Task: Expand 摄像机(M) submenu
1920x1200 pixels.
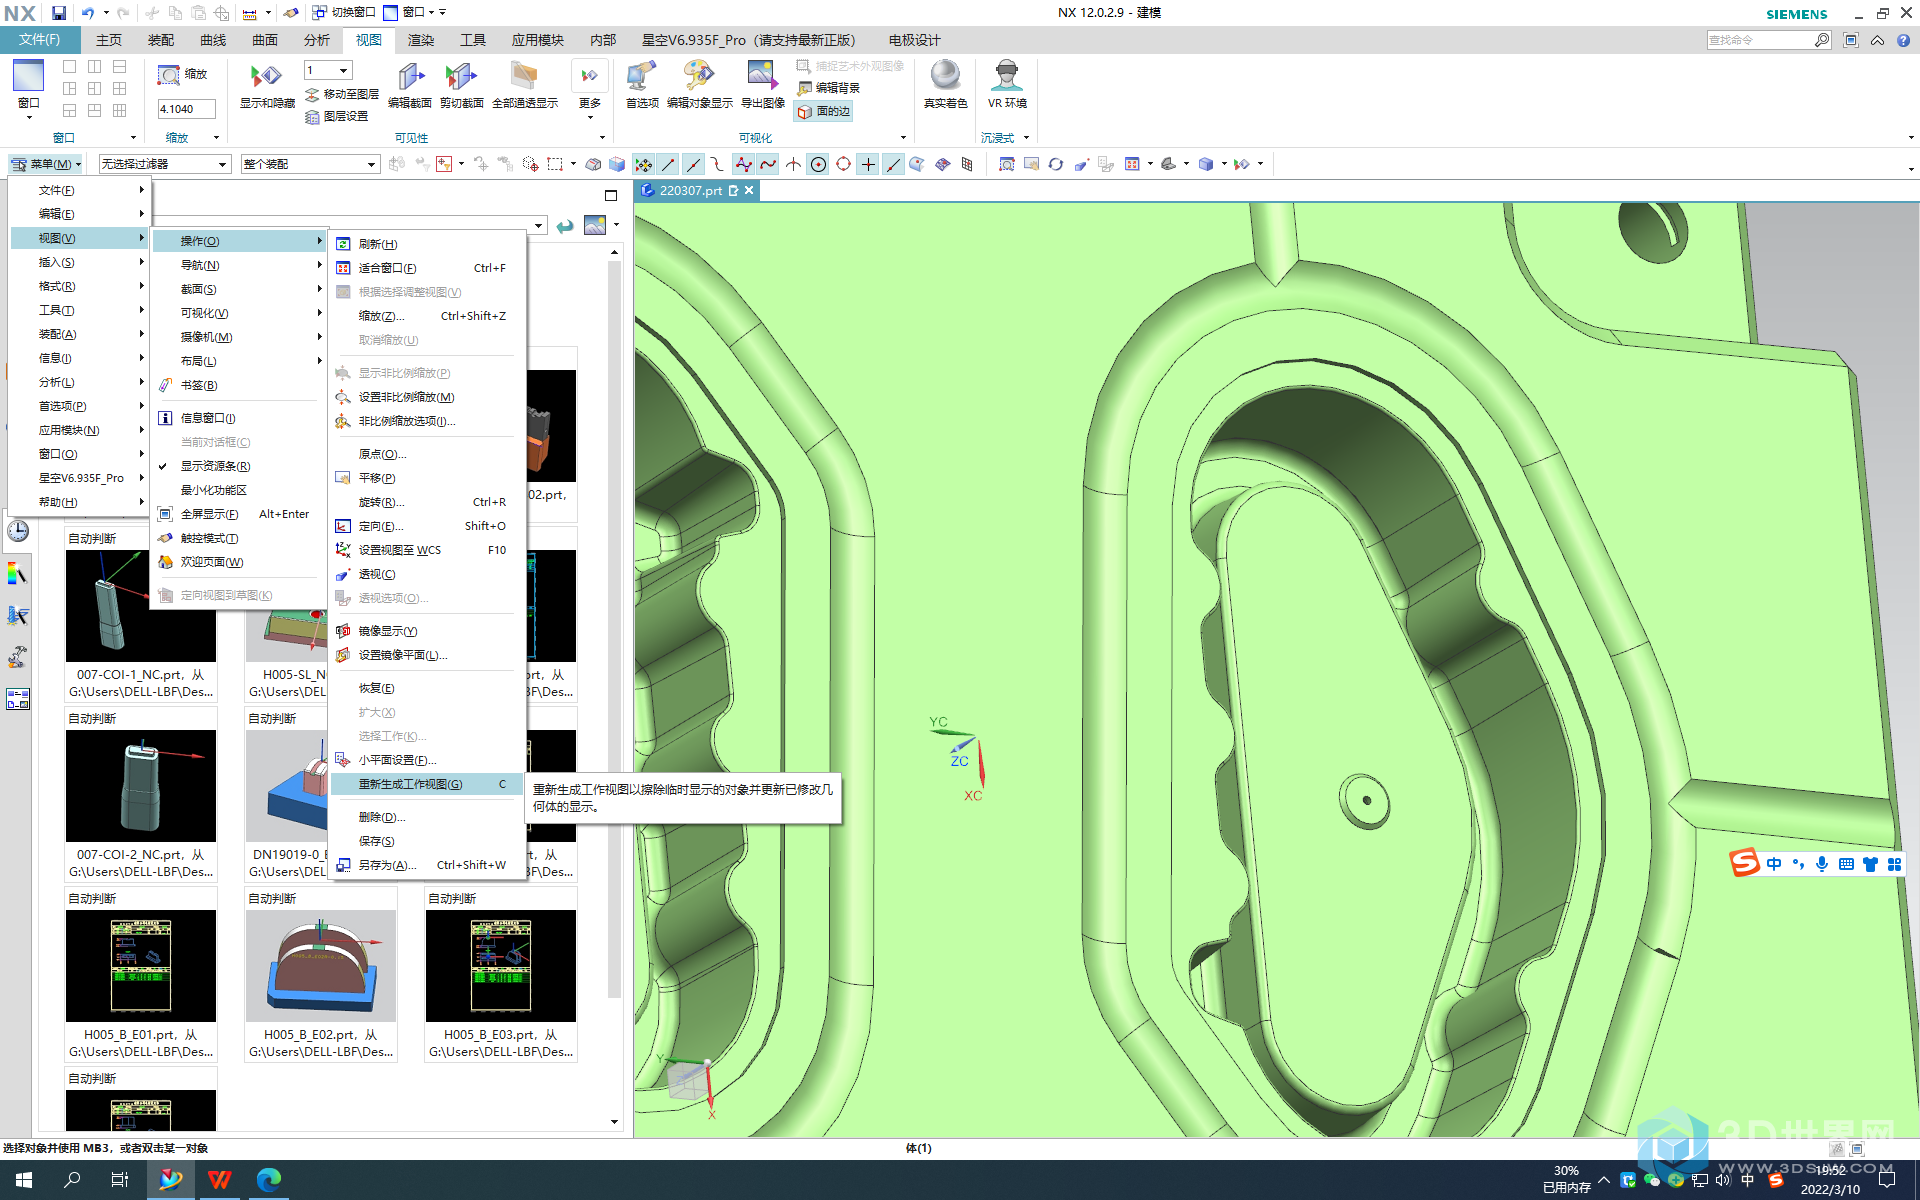Action: (239, 337)
